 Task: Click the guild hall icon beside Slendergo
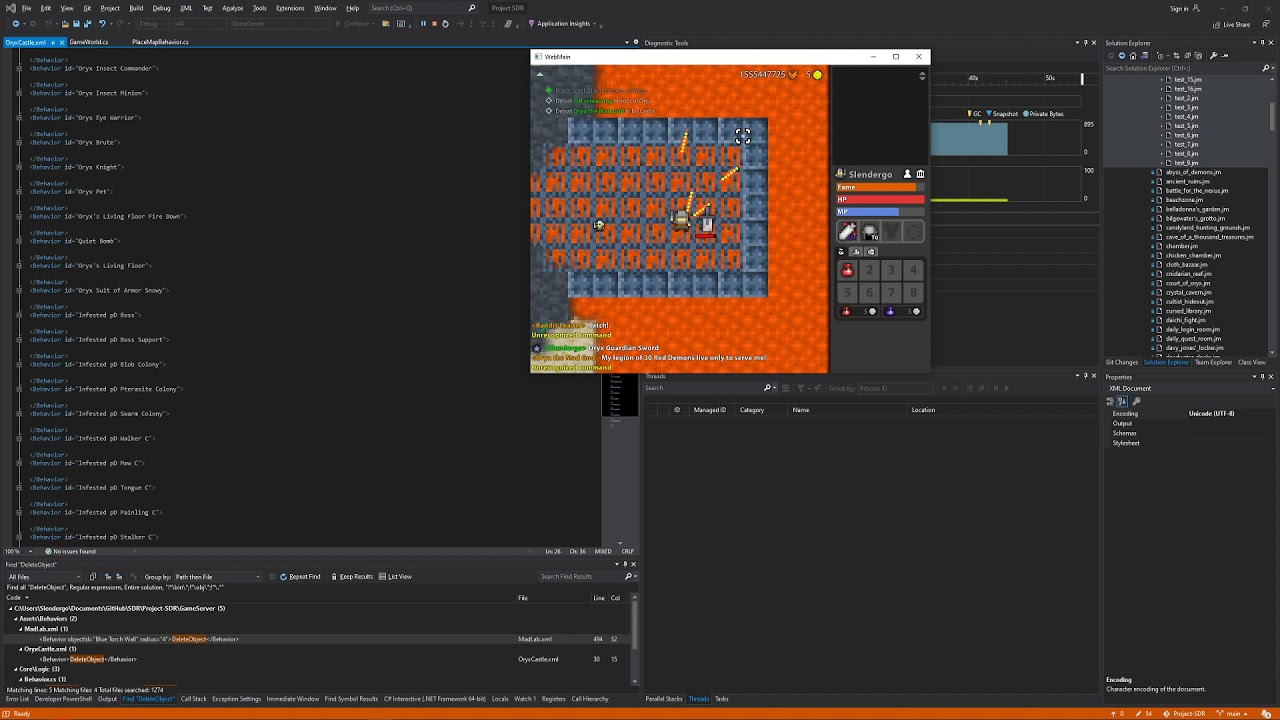pyautogui.click(x=920, y=174)
